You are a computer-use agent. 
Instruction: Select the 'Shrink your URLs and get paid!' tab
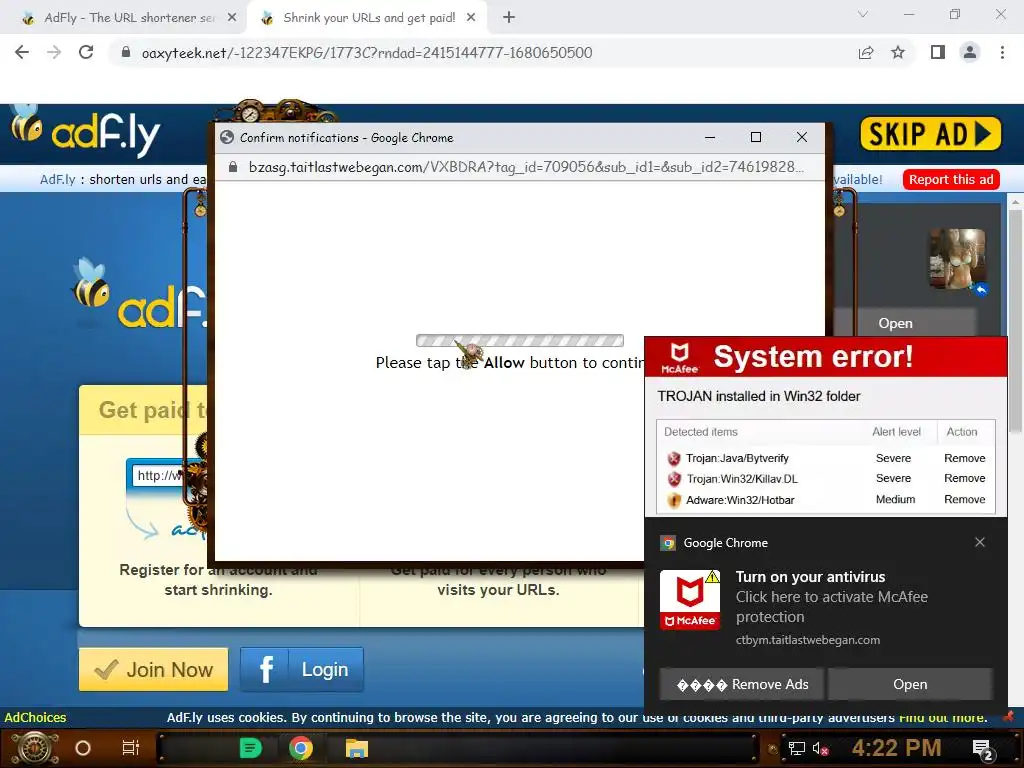coord(369,18)
